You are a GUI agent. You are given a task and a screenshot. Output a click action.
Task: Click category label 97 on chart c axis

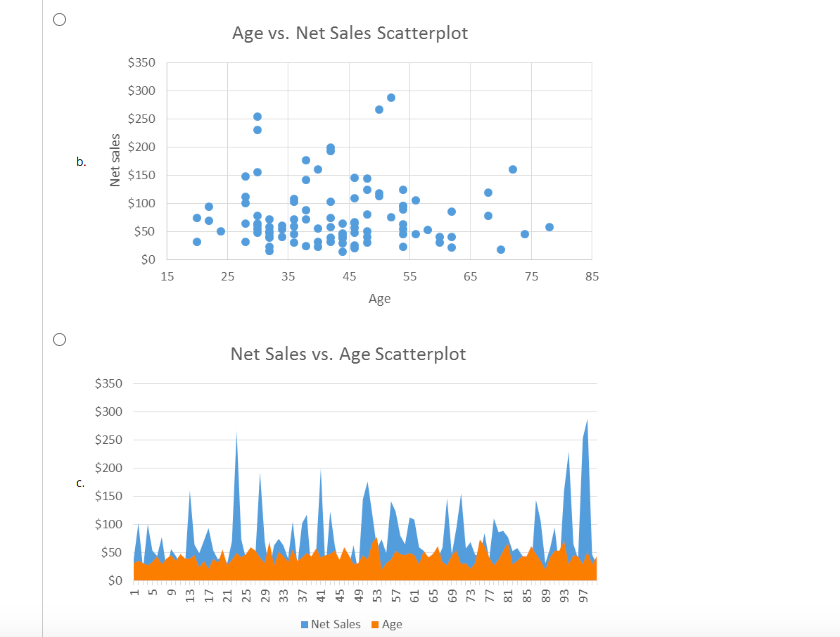(584, 596)
